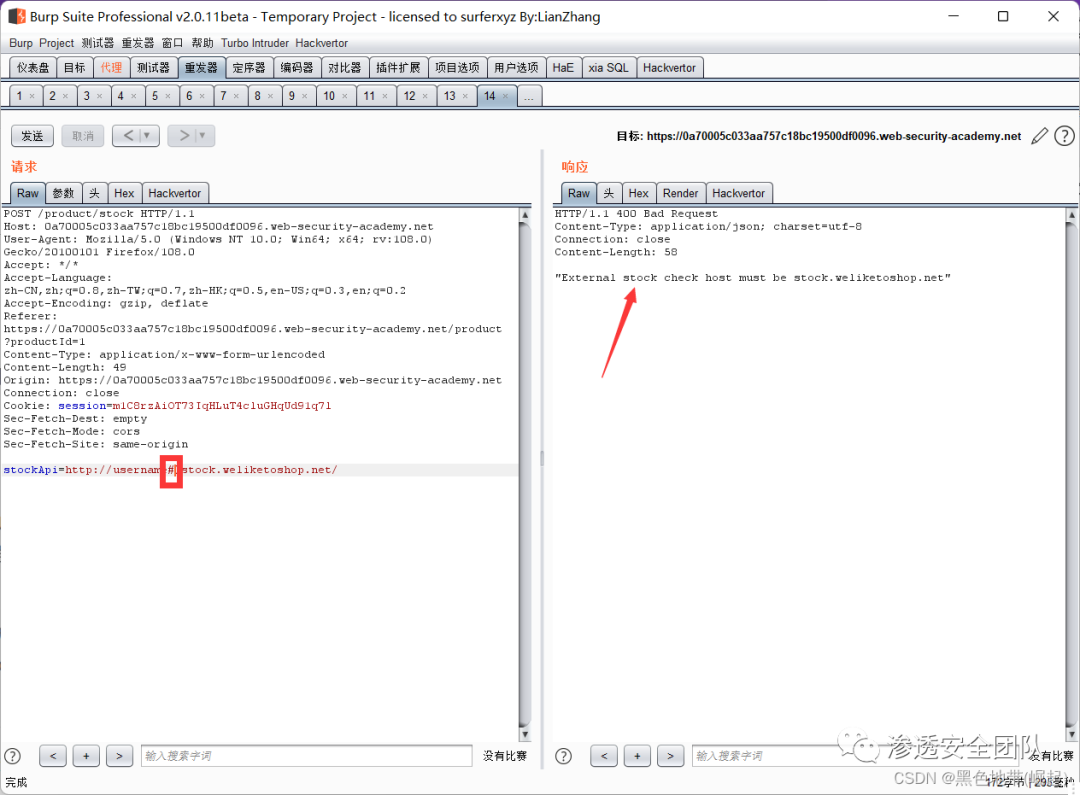
Task: Open help icon beside target URL
Action: 1064,136
